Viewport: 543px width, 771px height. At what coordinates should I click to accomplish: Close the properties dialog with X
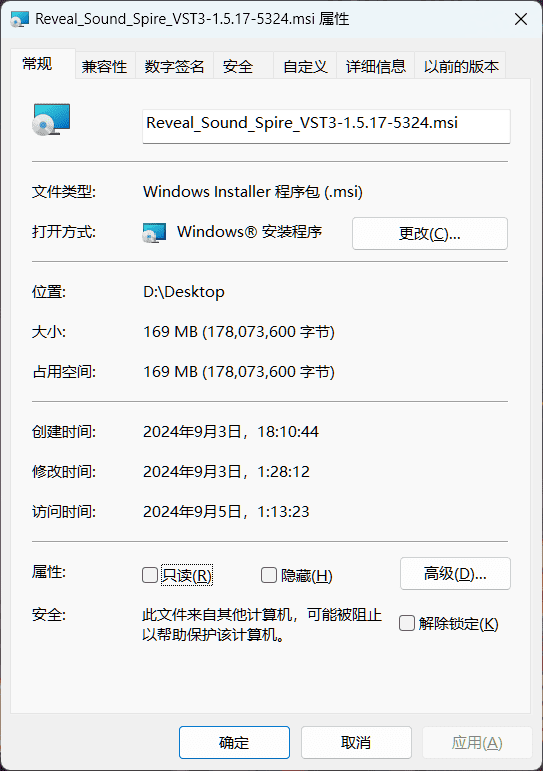(x=520, y=19)
